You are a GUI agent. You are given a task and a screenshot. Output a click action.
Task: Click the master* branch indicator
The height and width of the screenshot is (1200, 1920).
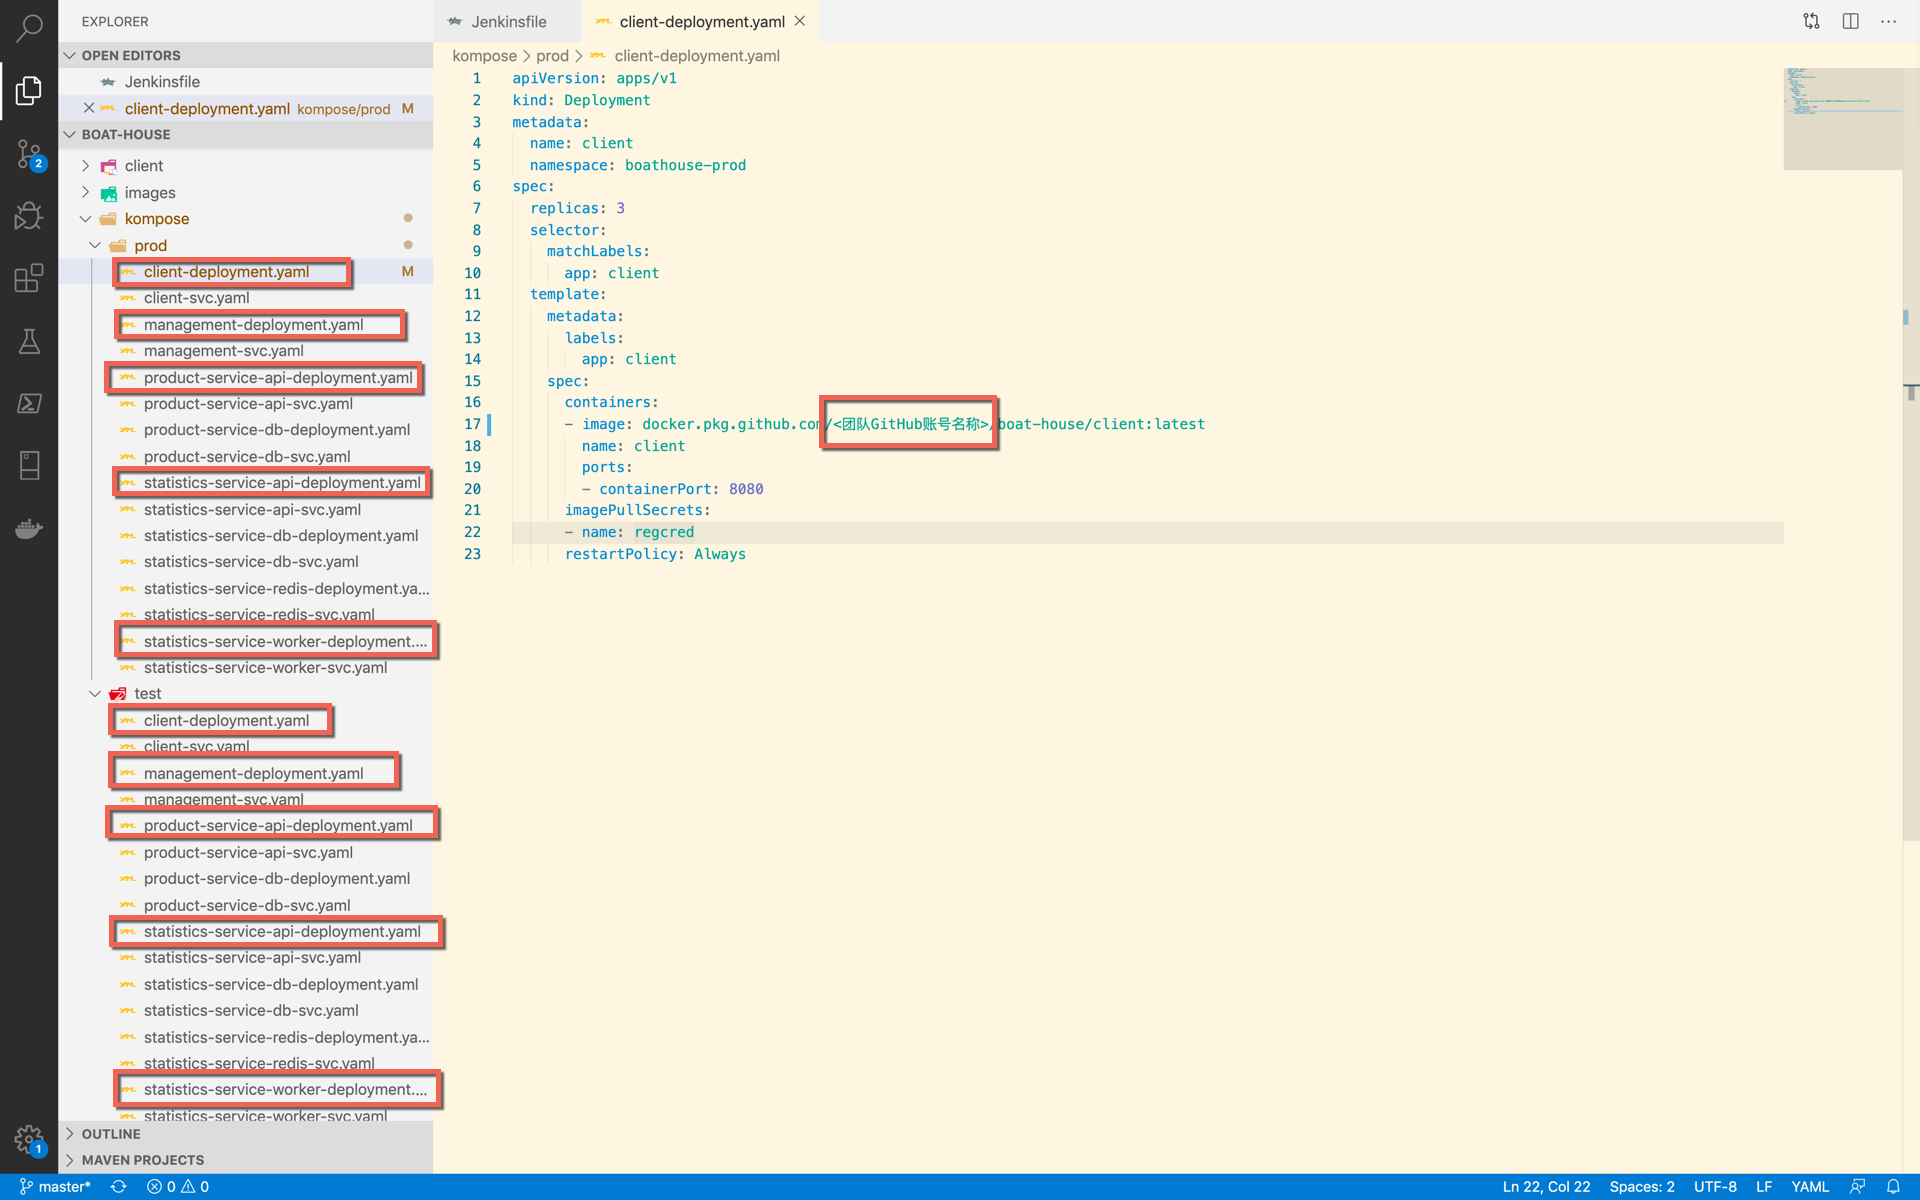55,1187
